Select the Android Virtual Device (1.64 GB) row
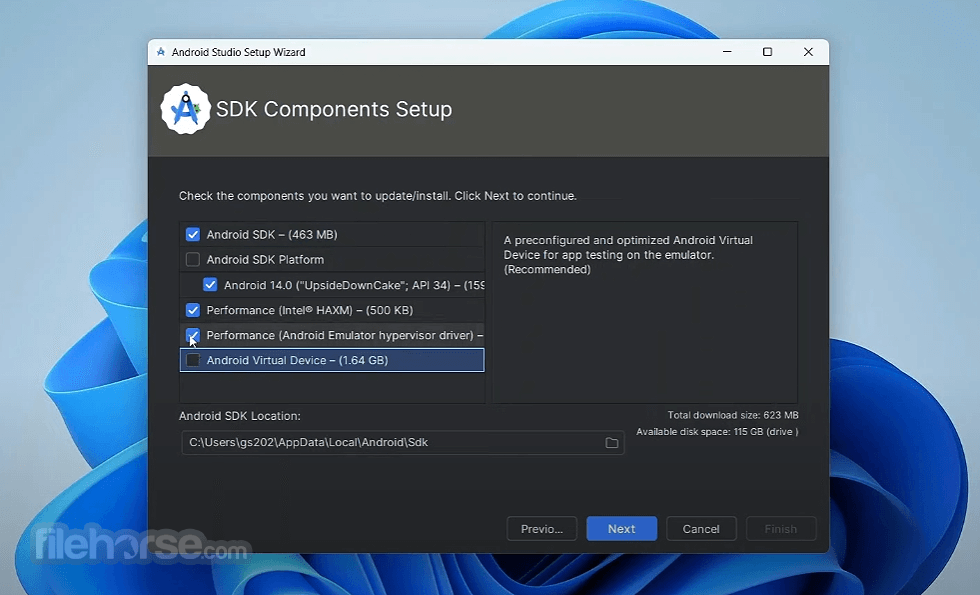The image size is (980, 595). tap(332, 360)
